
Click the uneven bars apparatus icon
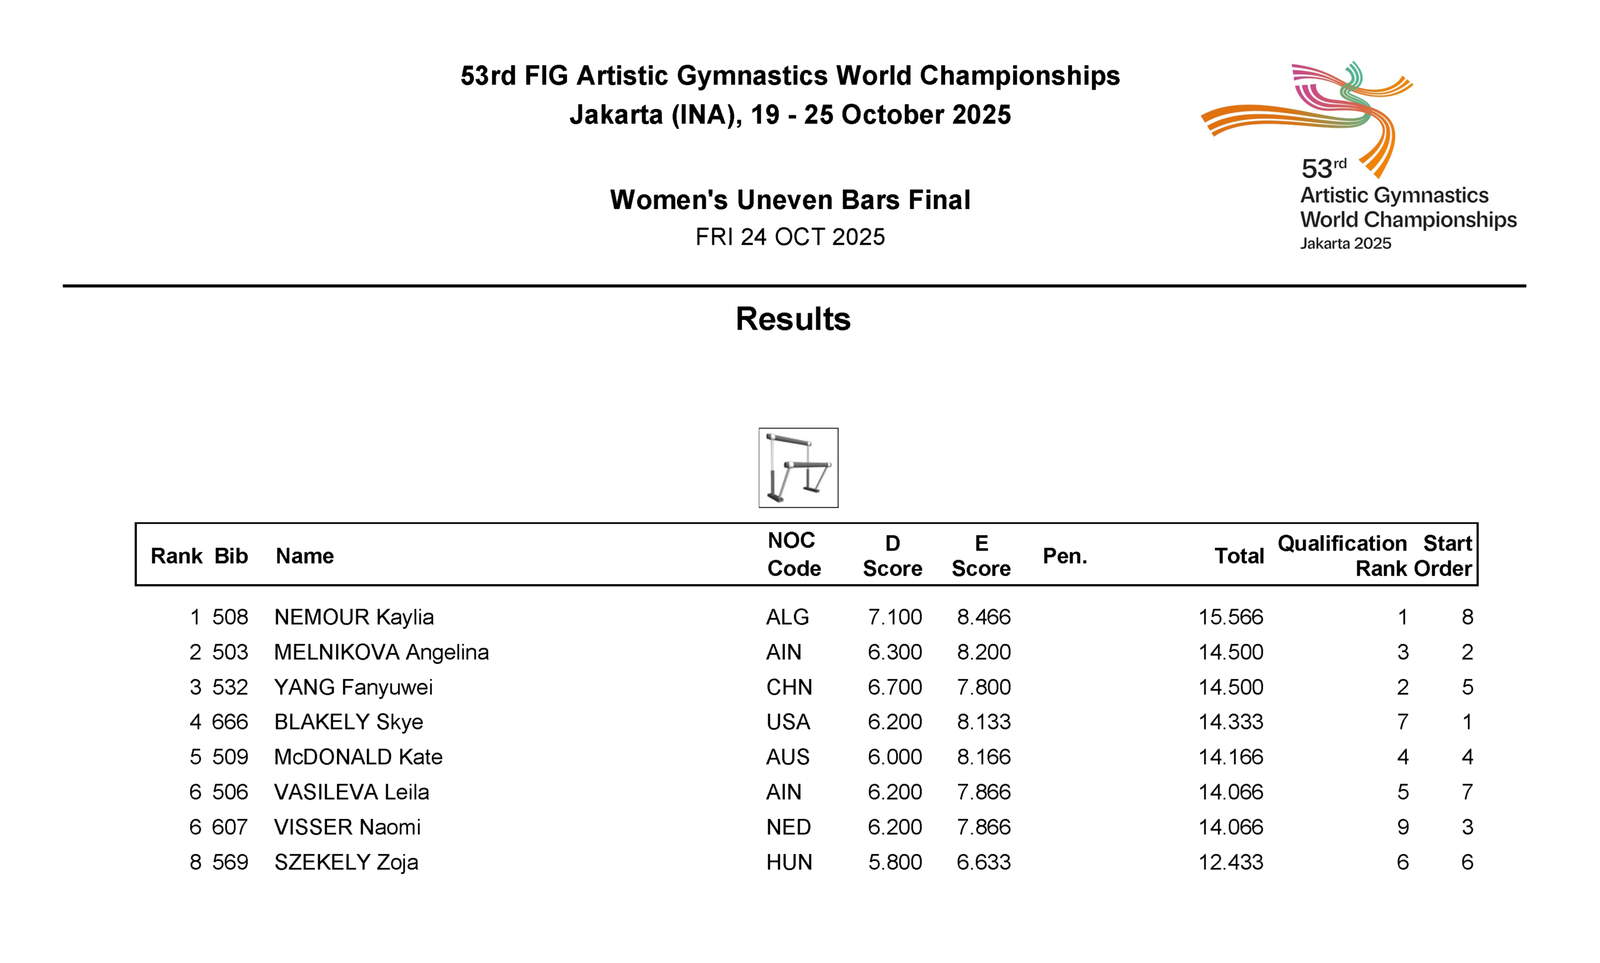[x=798, y=468]
